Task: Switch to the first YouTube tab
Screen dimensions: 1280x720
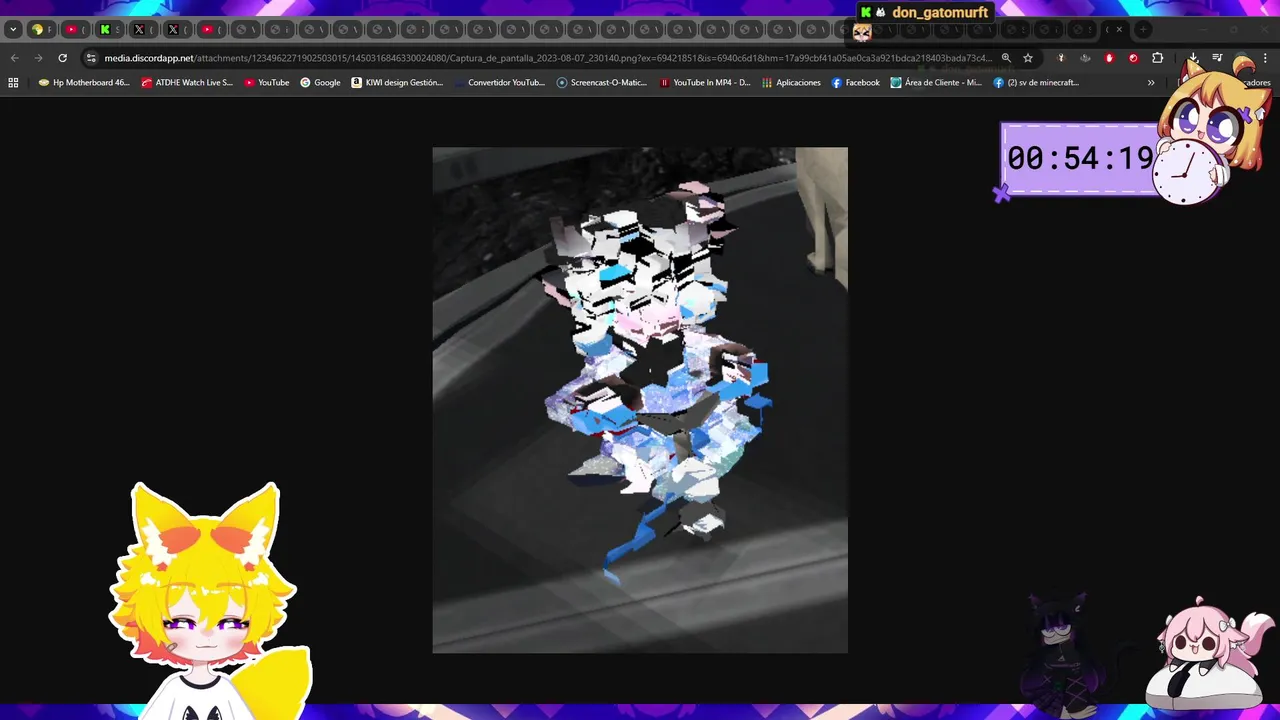Action: tap(76, 30)
